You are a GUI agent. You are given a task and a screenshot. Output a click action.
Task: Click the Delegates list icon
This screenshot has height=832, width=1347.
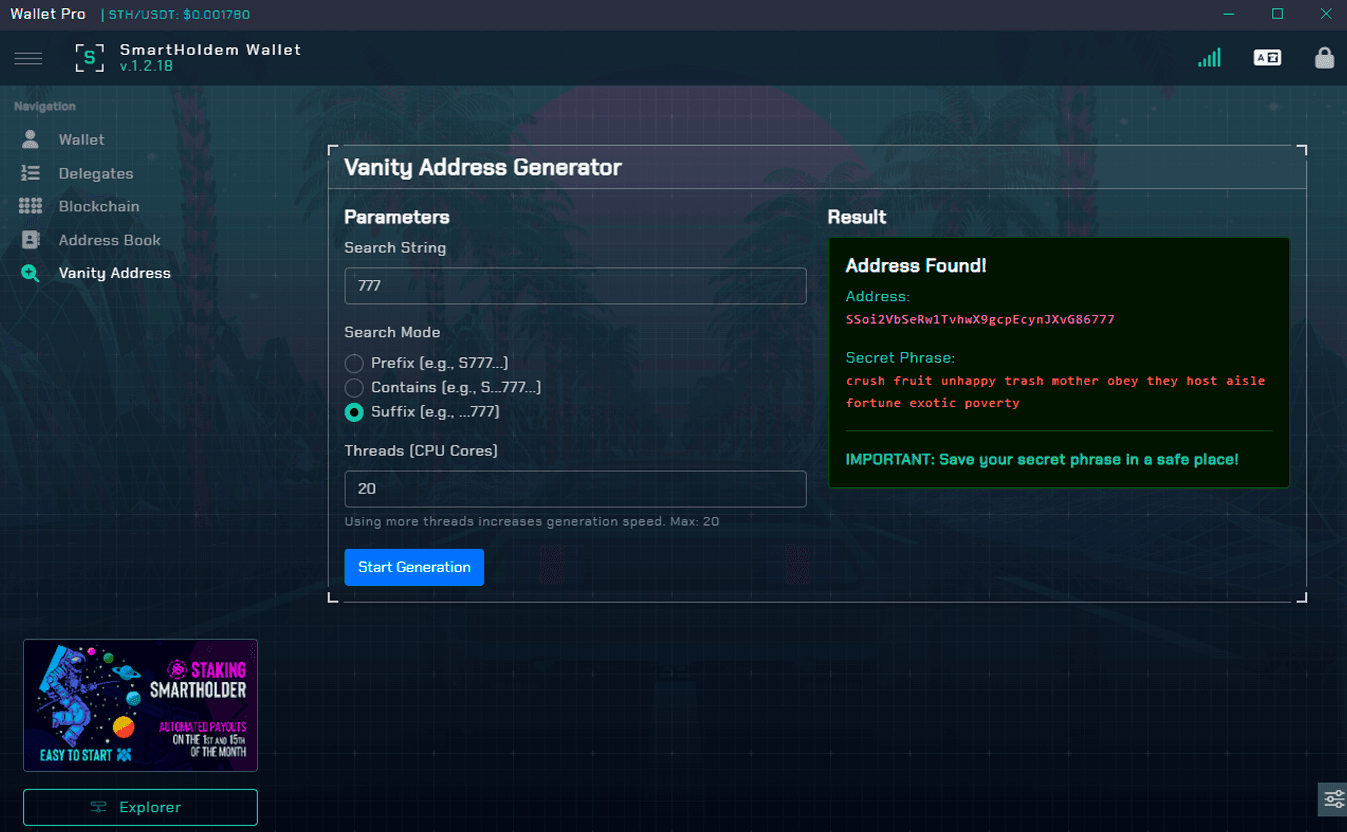coord(30,173)
